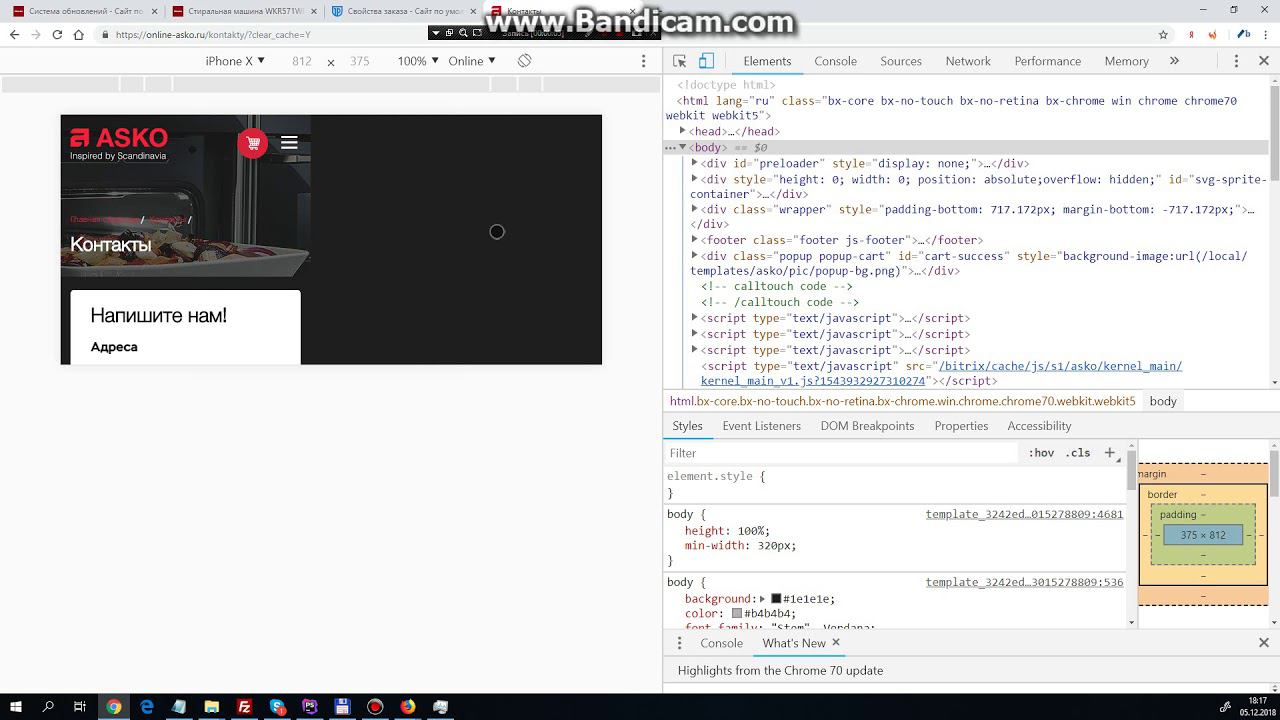This screenshot has width=1280, height=720.
Task: Expand the div.wrapper node
Action: pos(695,209)
